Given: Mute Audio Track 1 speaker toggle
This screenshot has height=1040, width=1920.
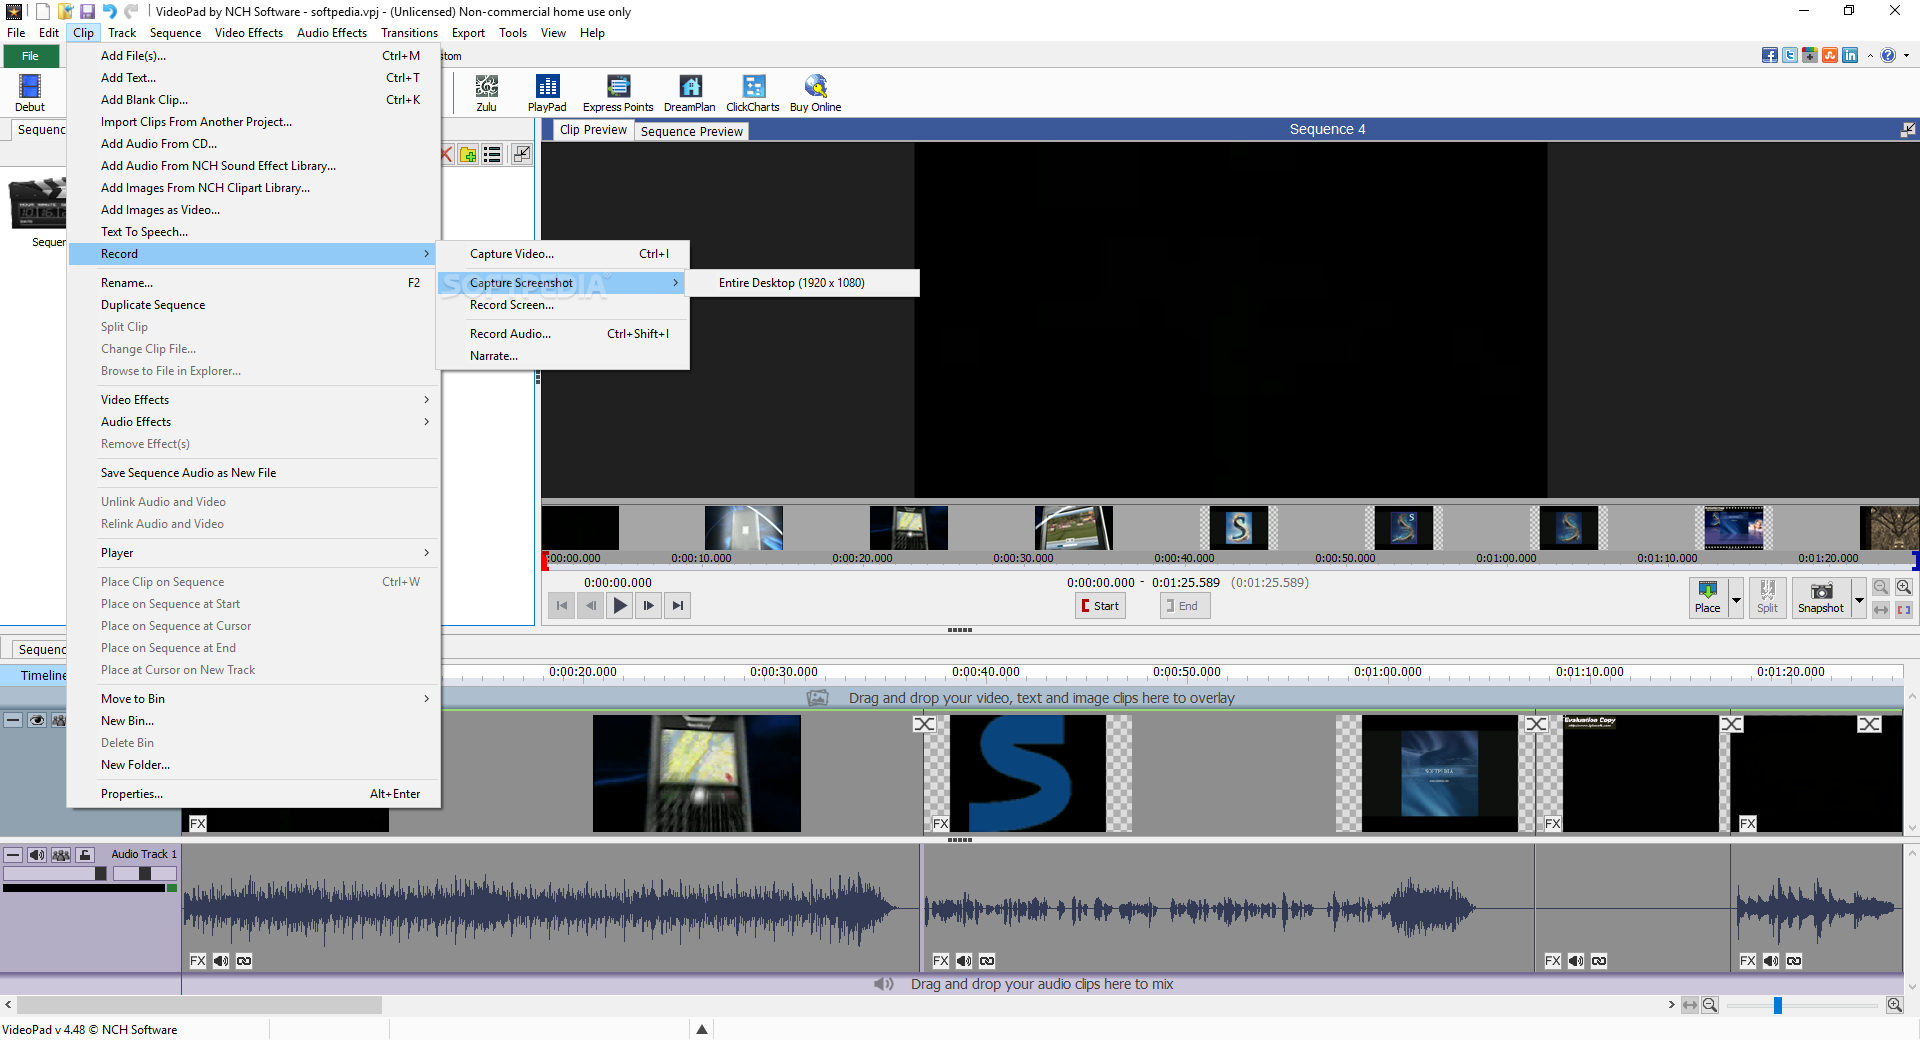Looking at the screenshot, I should [x=37, y=855].
